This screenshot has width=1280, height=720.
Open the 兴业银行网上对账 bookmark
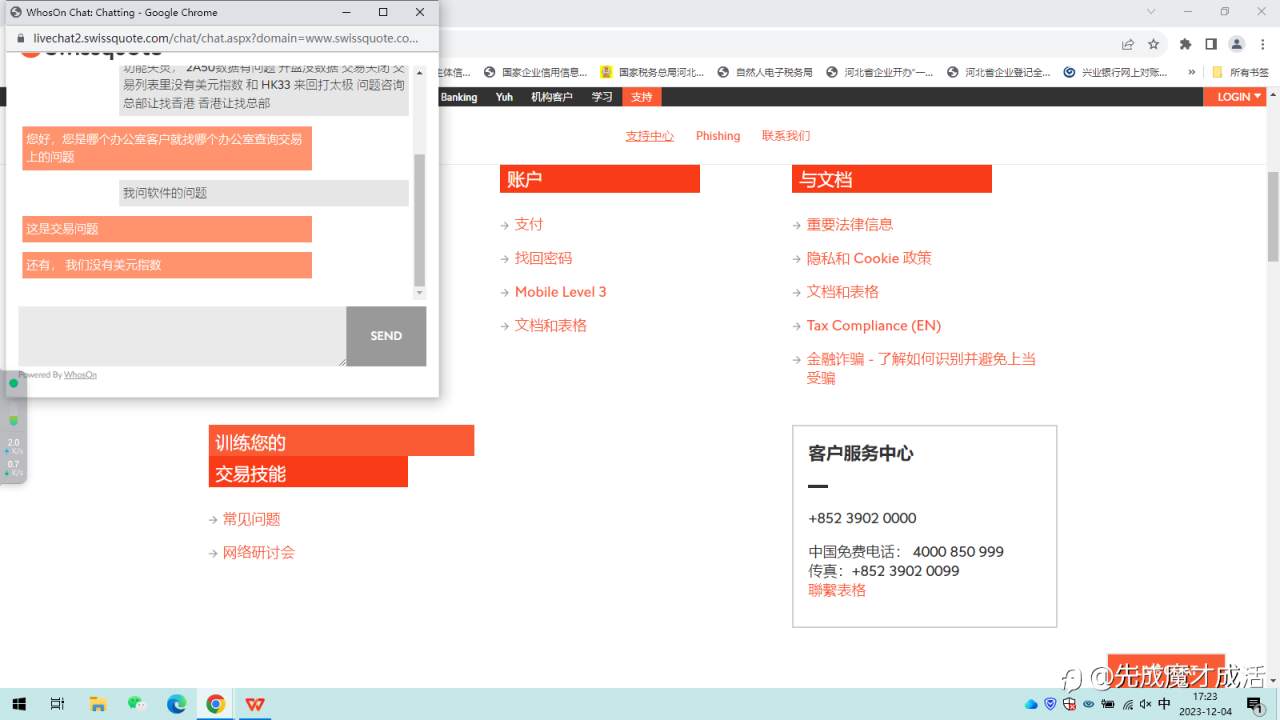pos(1115,72)
